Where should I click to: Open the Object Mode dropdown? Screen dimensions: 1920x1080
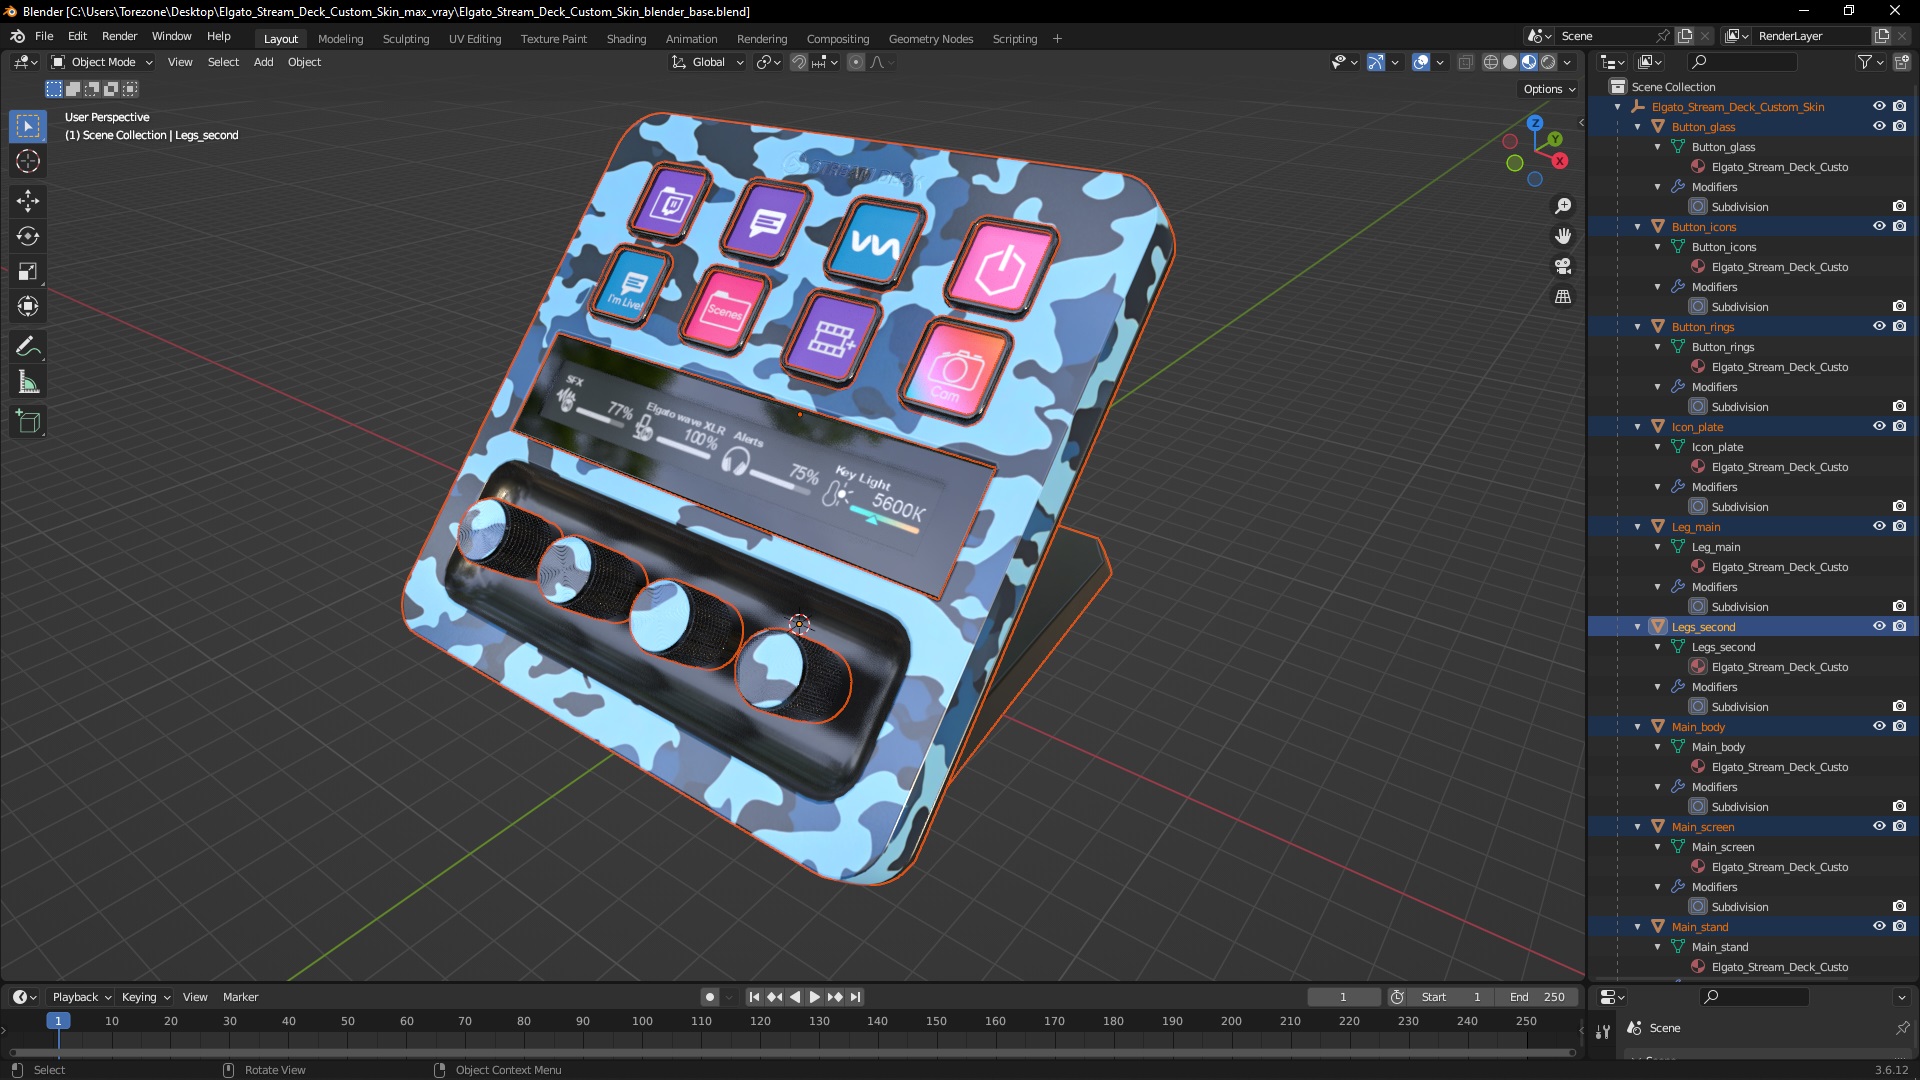[102, 62]
